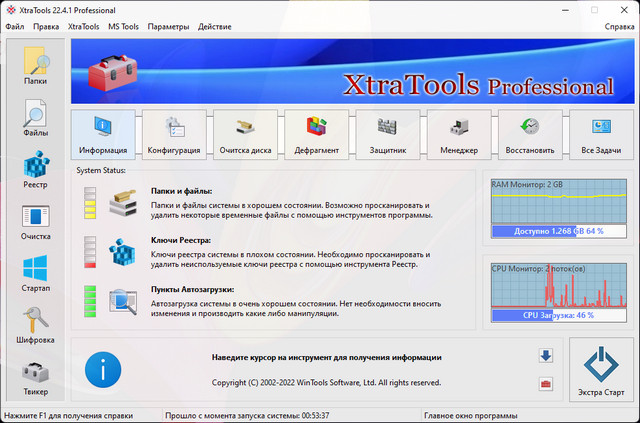Open the Папки tool in sidebar
Viewport: 640px width, 423px height.
tap(36, 70)
